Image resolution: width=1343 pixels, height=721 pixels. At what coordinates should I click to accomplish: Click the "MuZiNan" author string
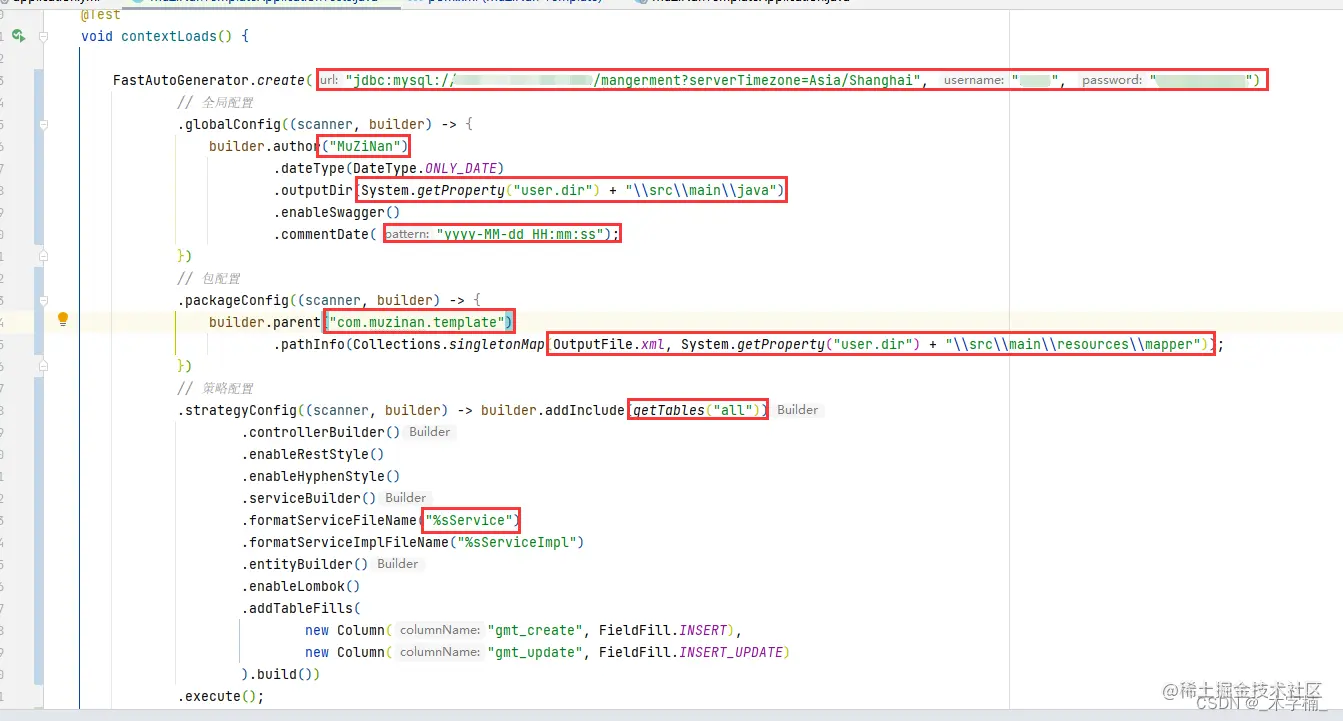click(x=364, y=146)
